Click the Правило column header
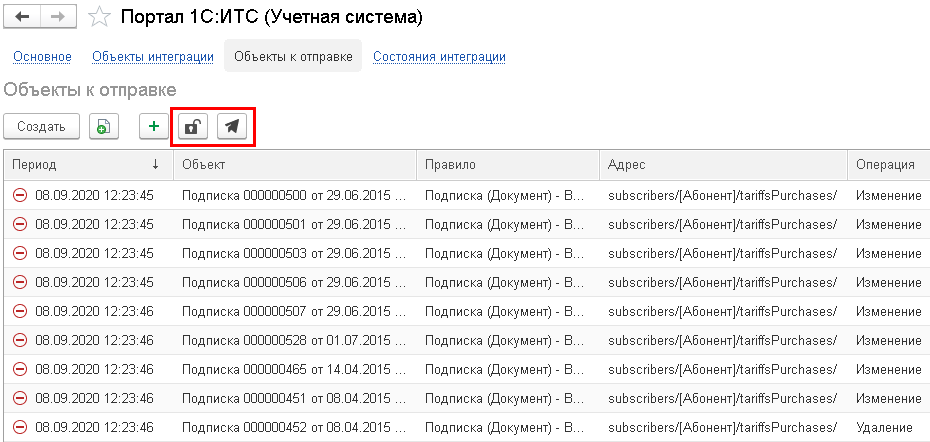 coord(507,164)
